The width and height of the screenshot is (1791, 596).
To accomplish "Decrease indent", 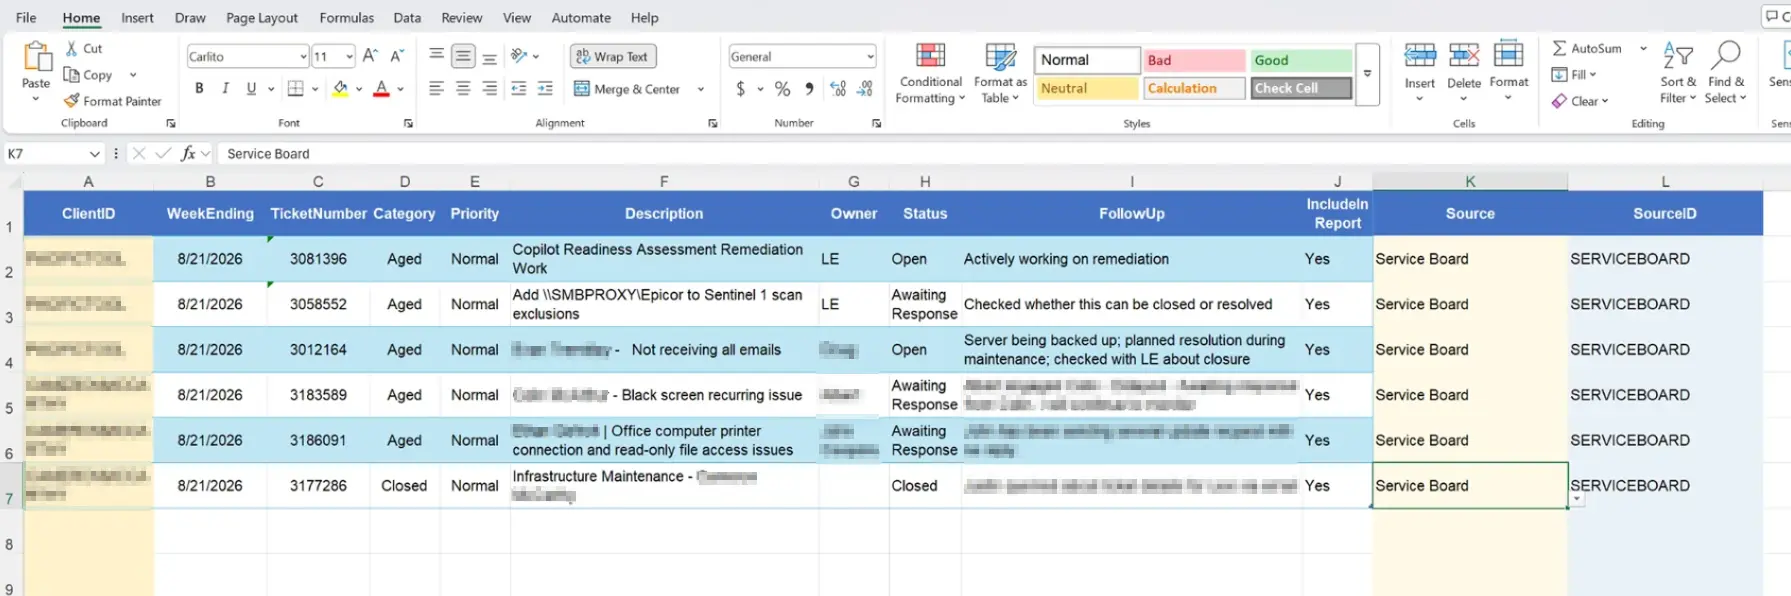I will point(519,89).
